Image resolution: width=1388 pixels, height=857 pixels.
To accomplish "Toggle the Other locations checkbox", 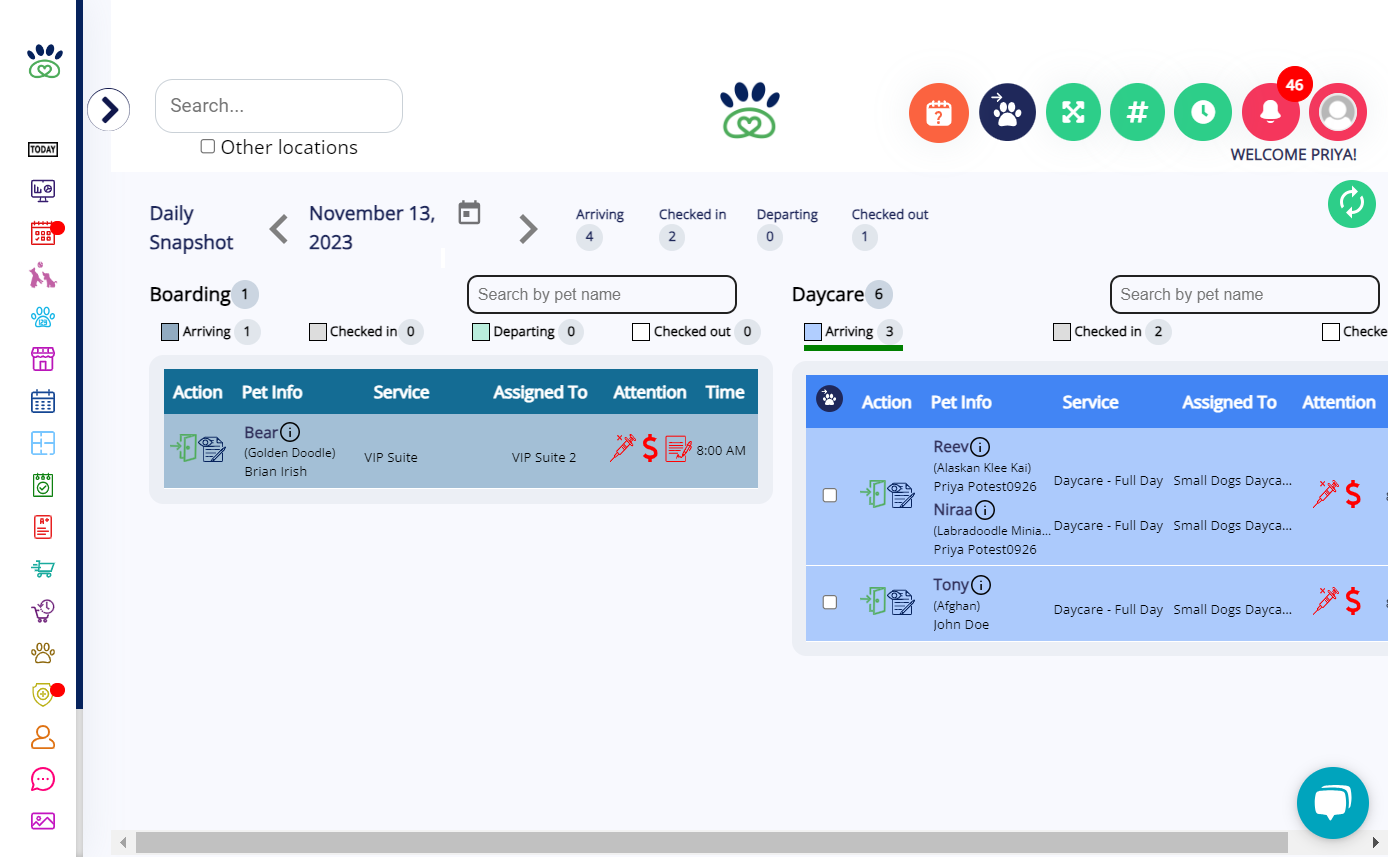I will [208, 146].
